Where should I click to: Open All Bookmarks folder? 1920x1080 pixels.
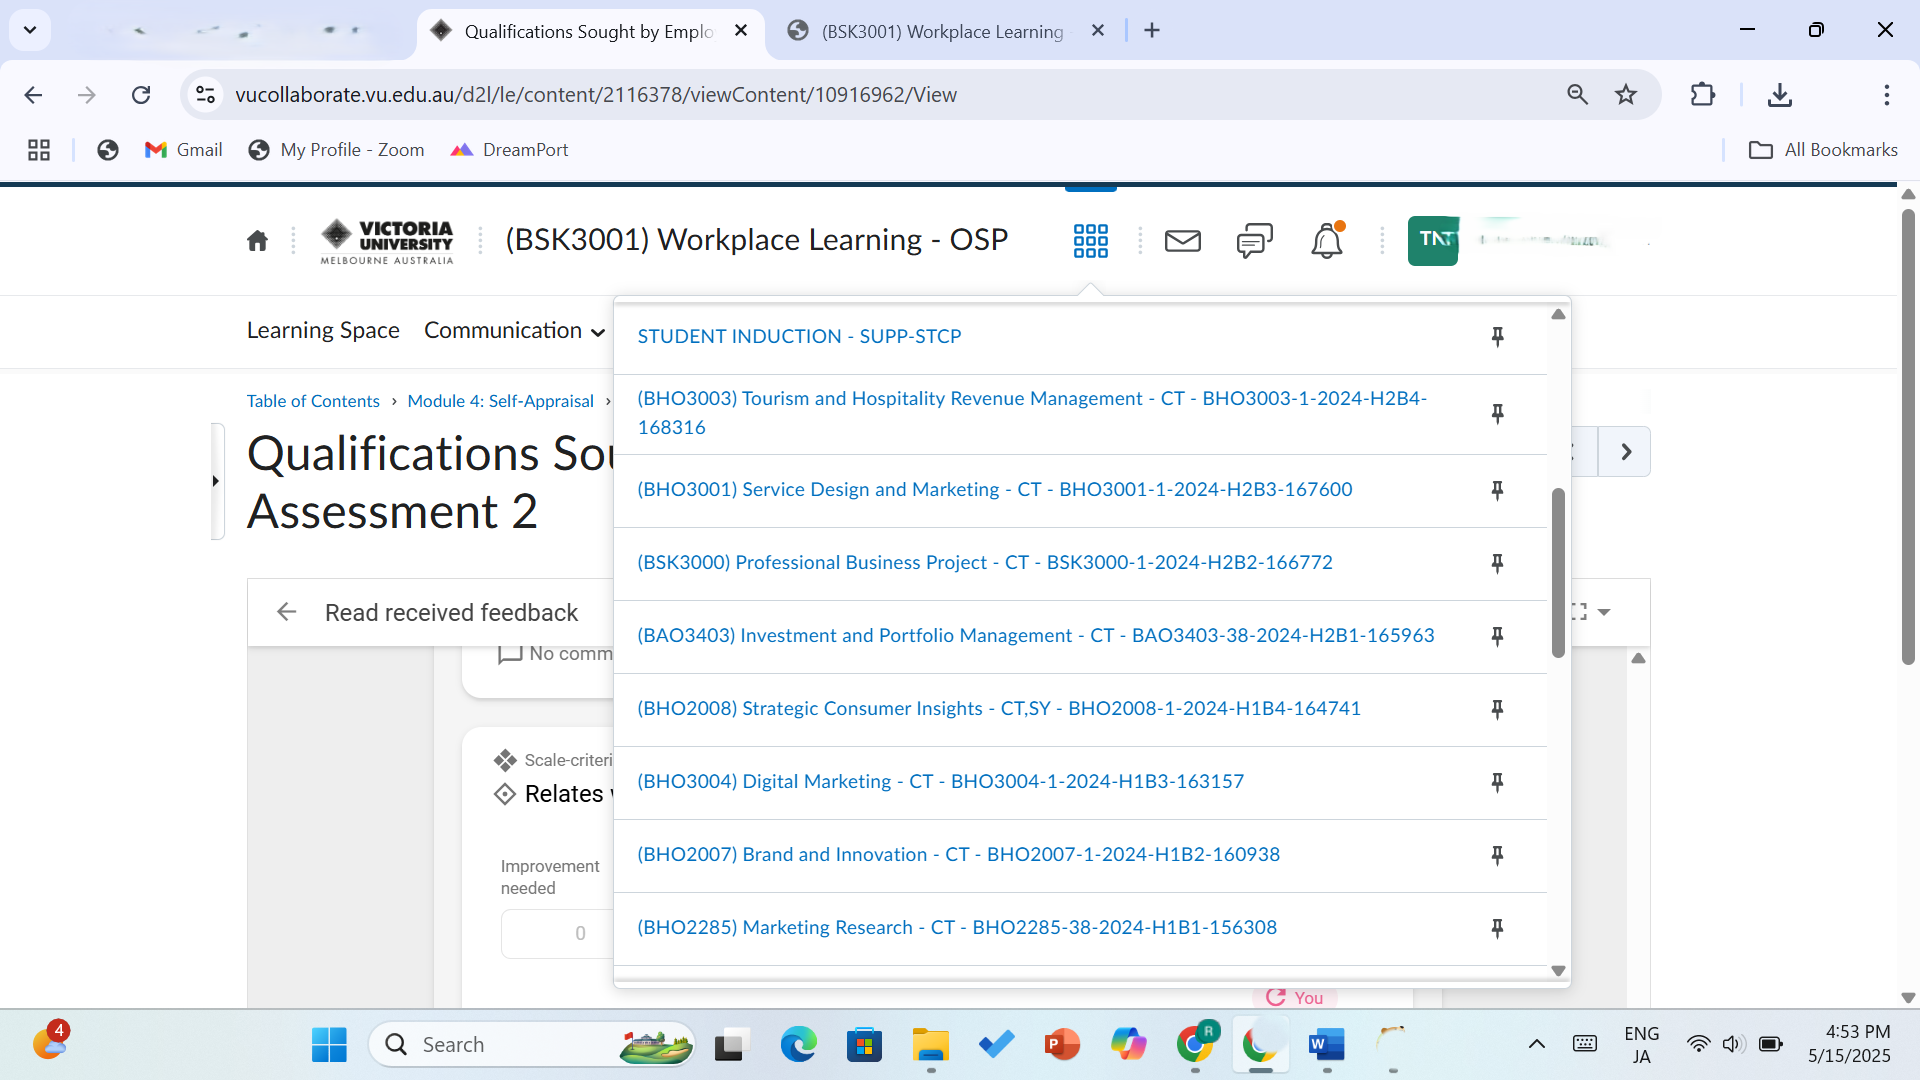click(1823, 150)
